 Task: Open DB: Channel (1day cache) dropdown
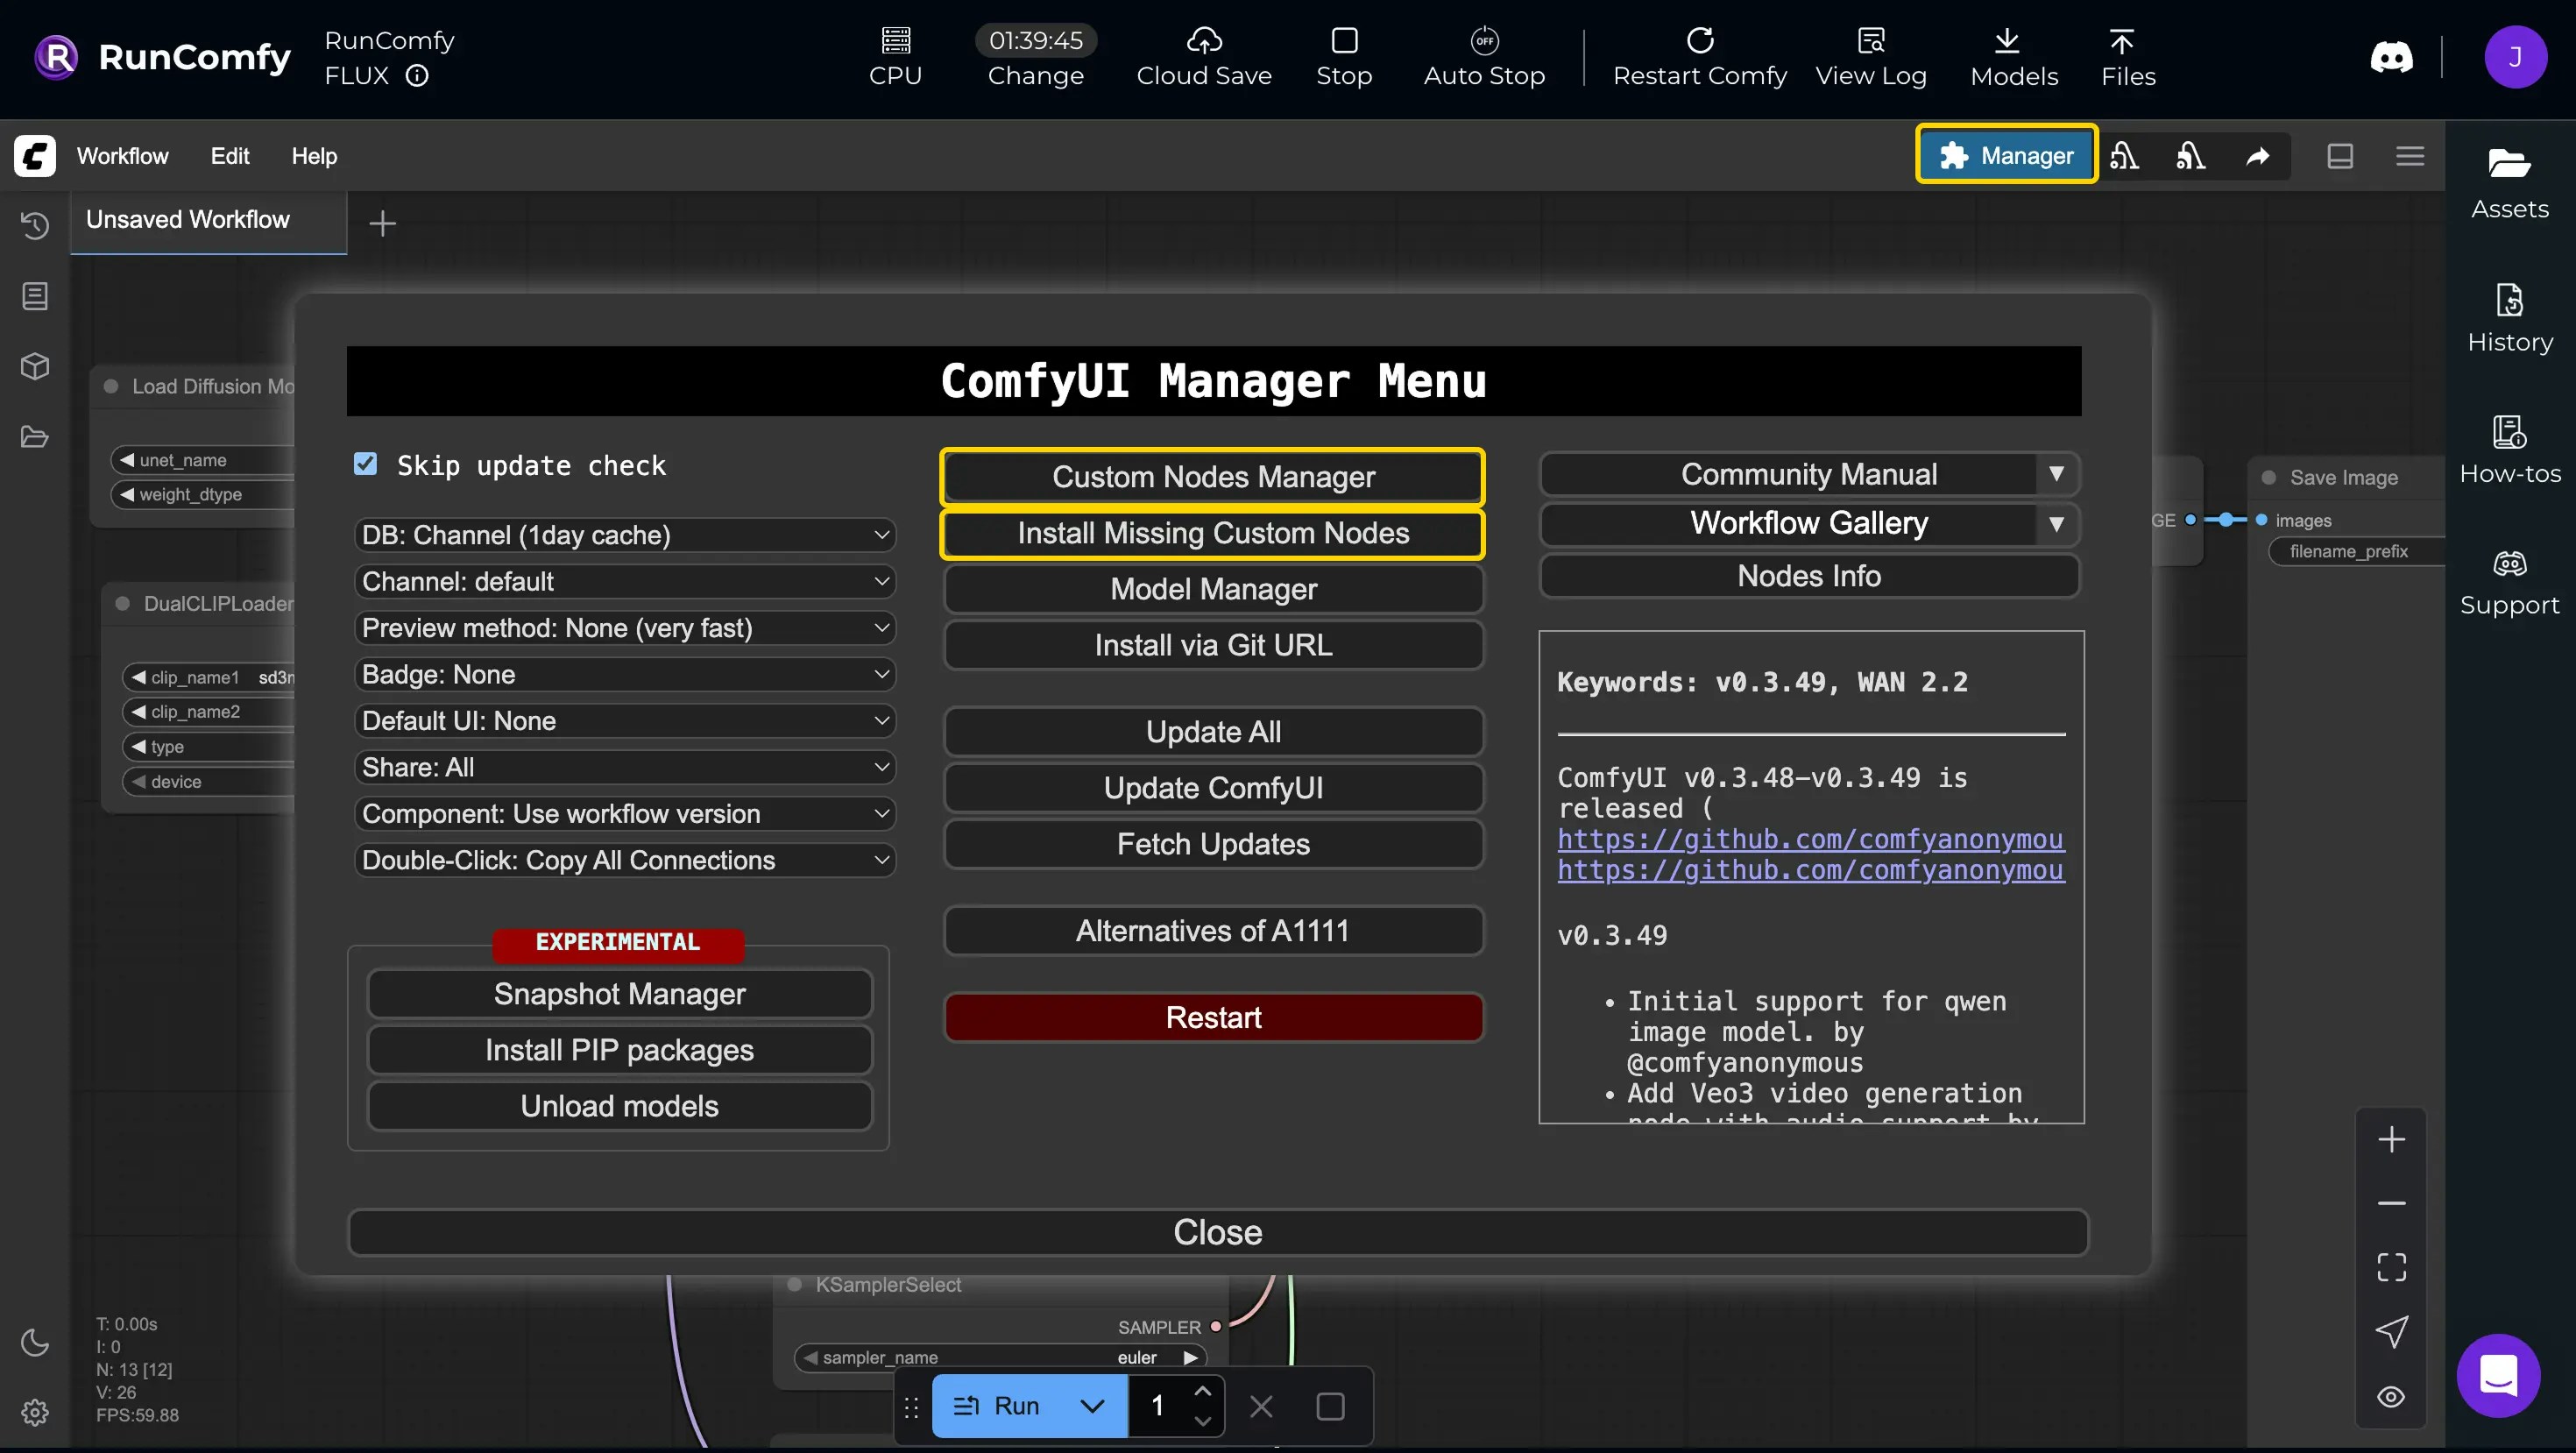point(625,535)
